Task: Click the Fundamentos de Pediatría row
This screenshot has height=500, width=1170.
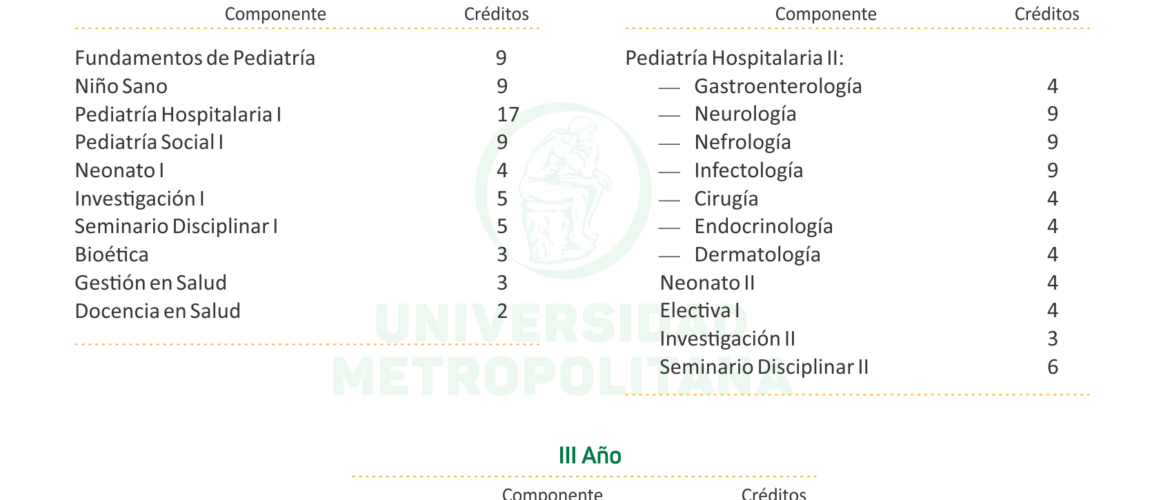Action: tap(195, 58)
